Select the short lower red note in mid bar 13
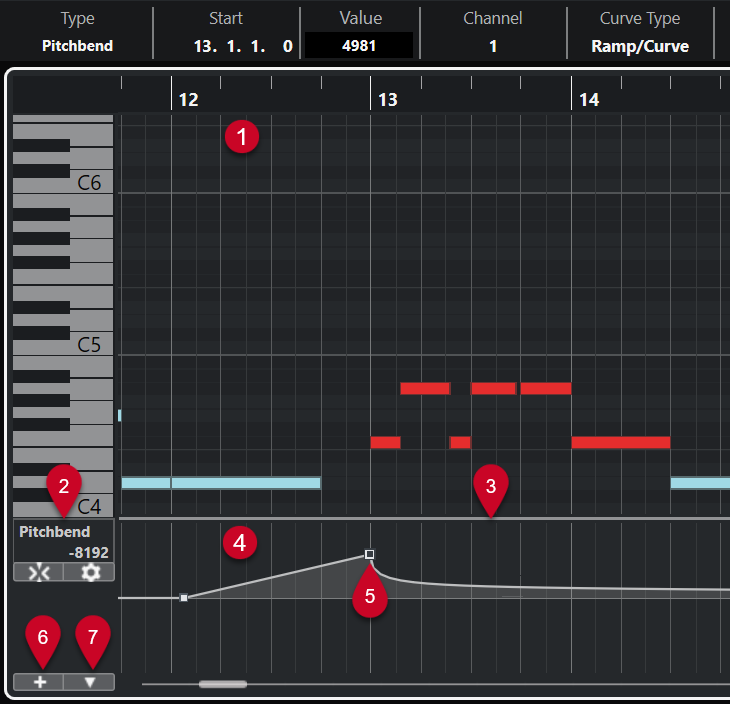The height and width of the screenshot is (704, 730). pyautogui.click(x=460, y=442)
